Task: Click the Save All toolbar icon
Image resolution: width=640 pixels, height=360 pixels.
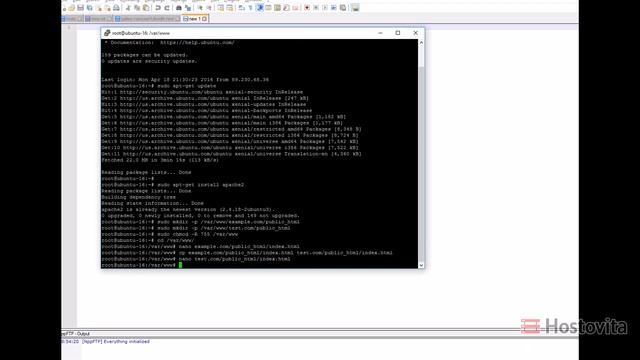Action: [x=89, y=8]
